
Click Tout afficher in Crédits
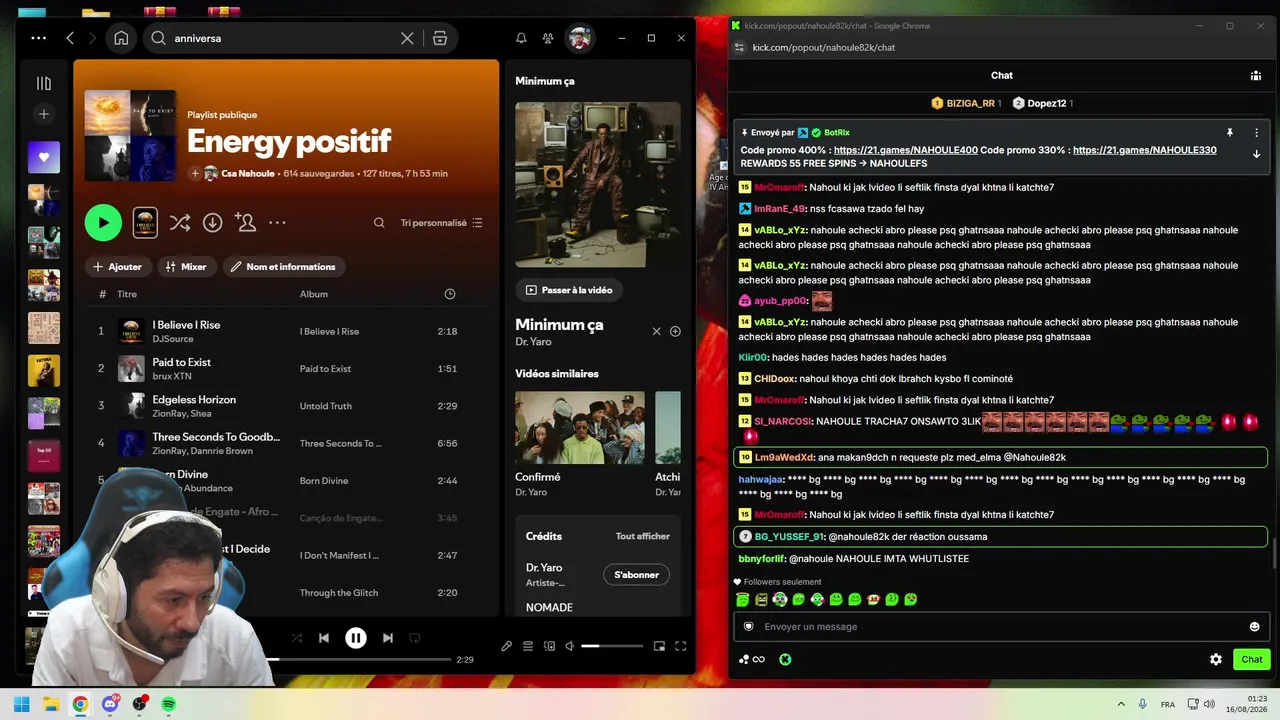[x=643, y=536]
